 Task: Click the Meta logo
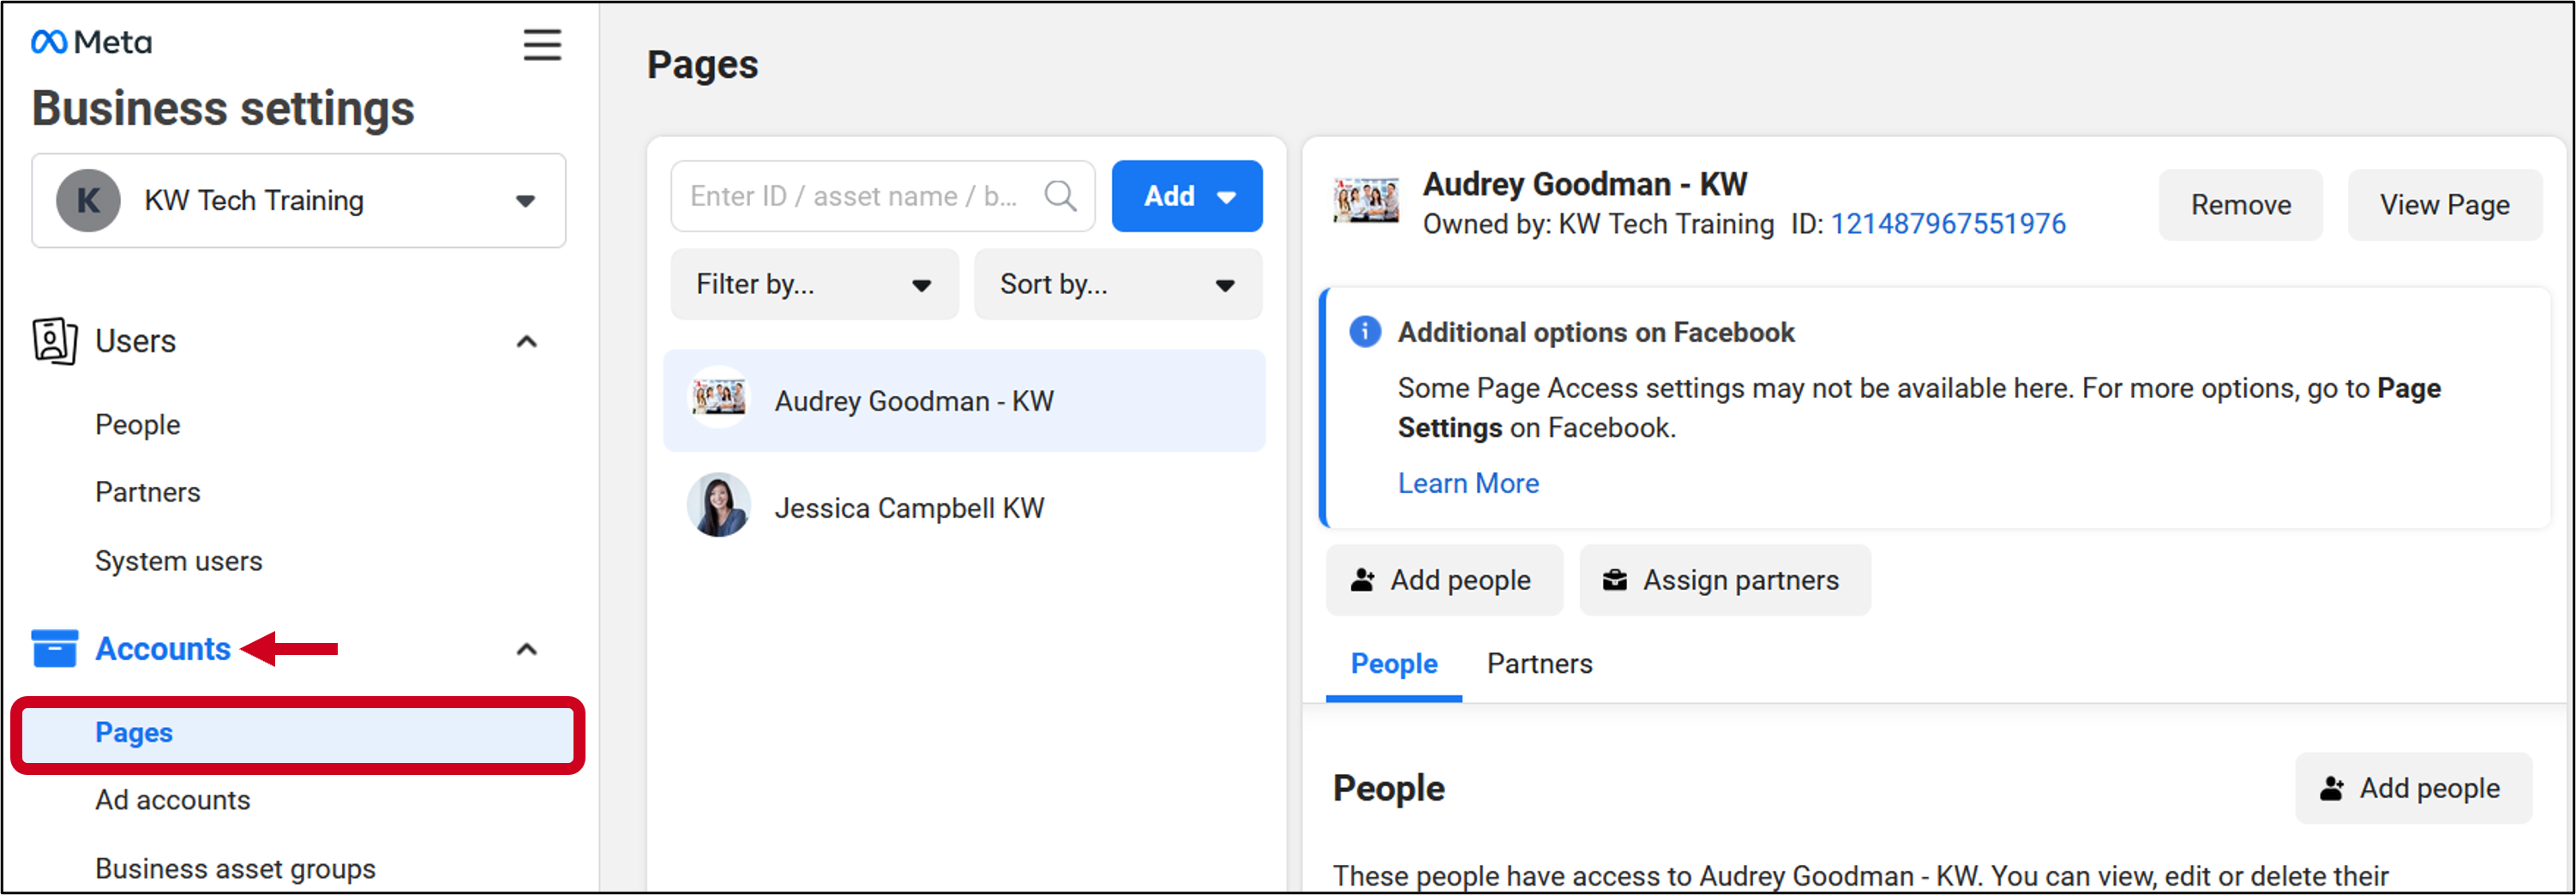[x=91, y=42]
